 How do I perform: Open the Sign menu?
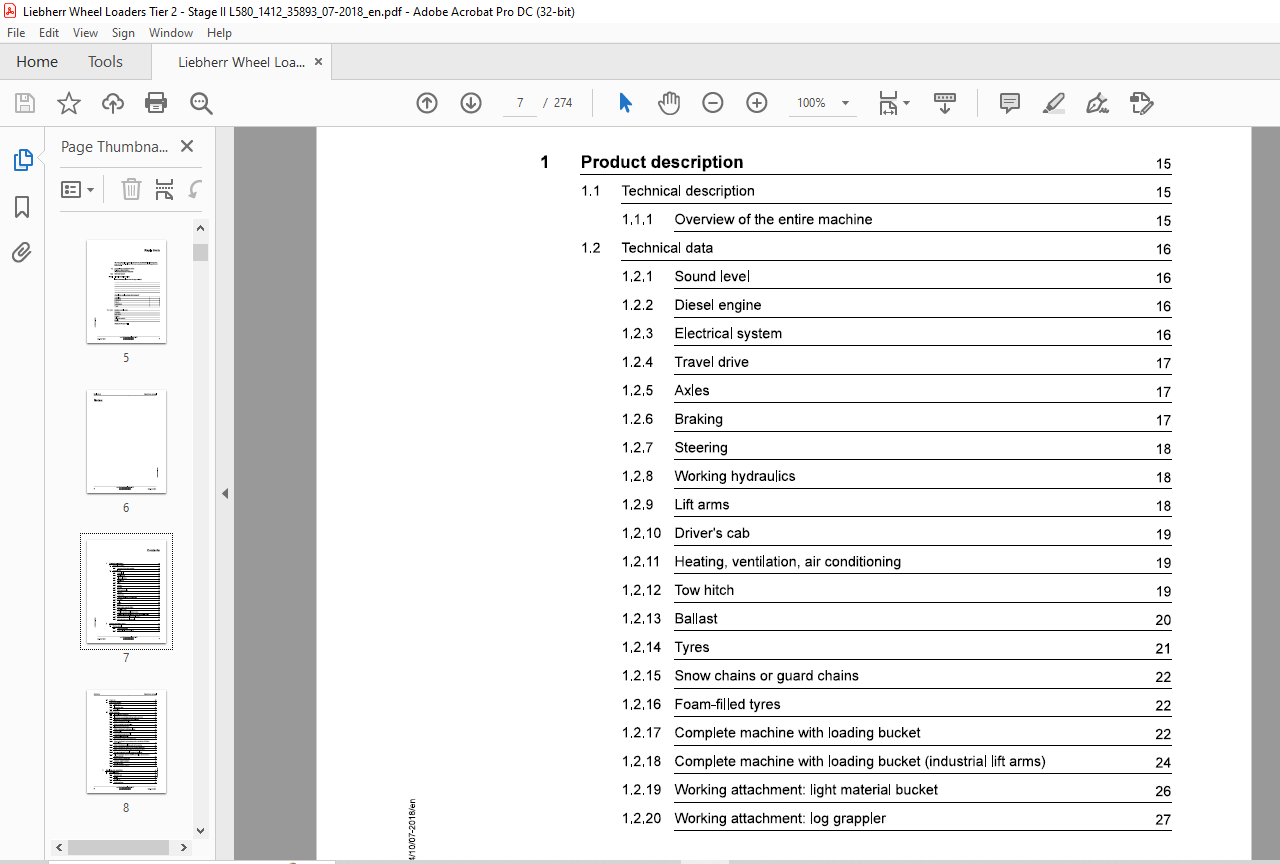click(x=123, y=33)
